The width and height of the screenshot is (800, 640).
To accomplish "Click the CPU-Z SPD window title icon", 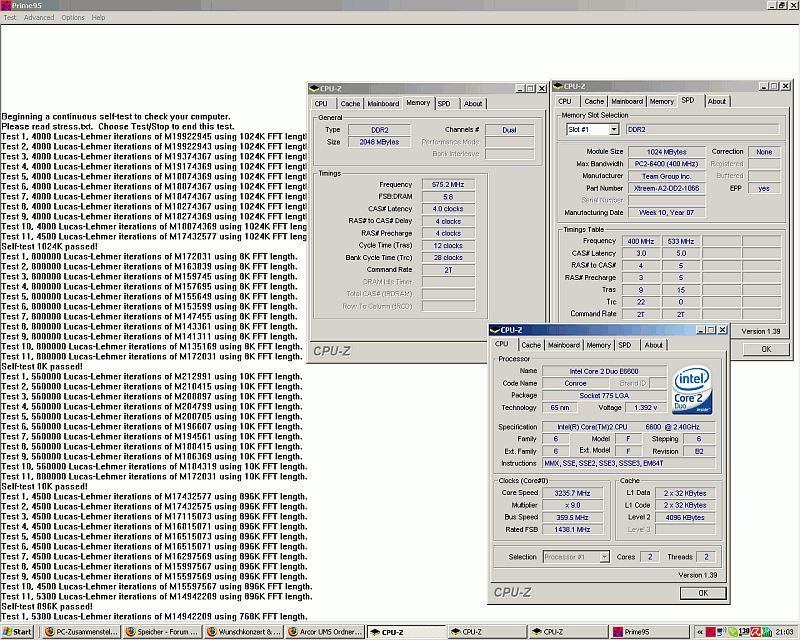I will [x=558, y=86].
